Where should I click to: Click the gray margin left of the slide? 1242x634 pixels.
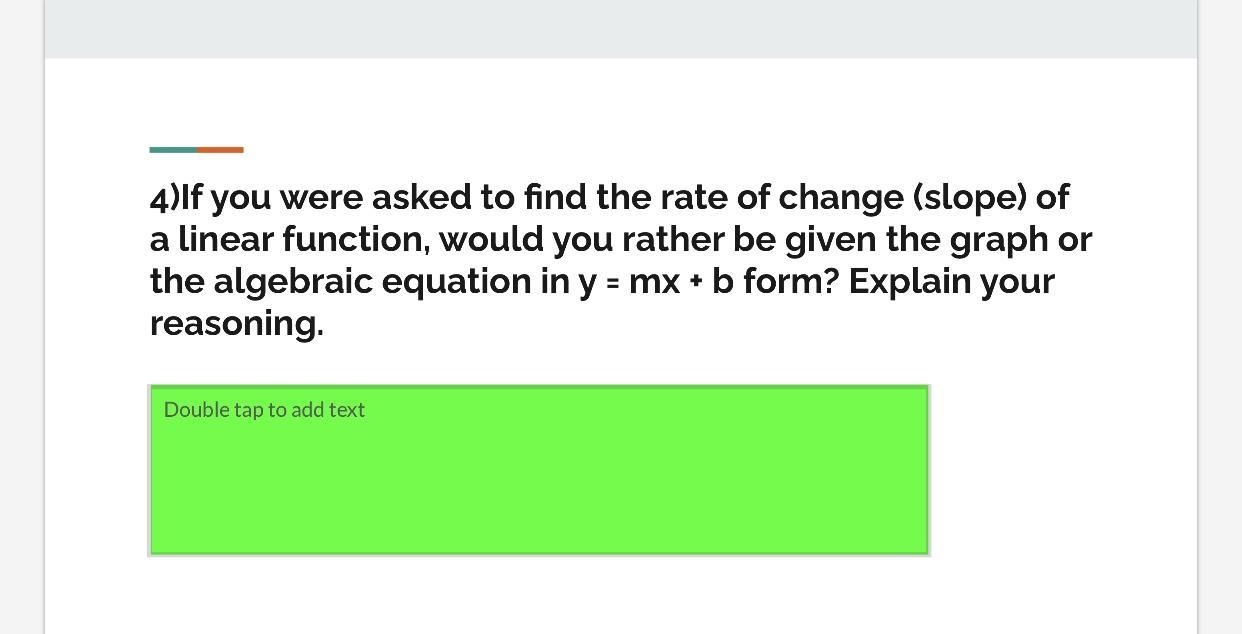[x=21, y=317]
